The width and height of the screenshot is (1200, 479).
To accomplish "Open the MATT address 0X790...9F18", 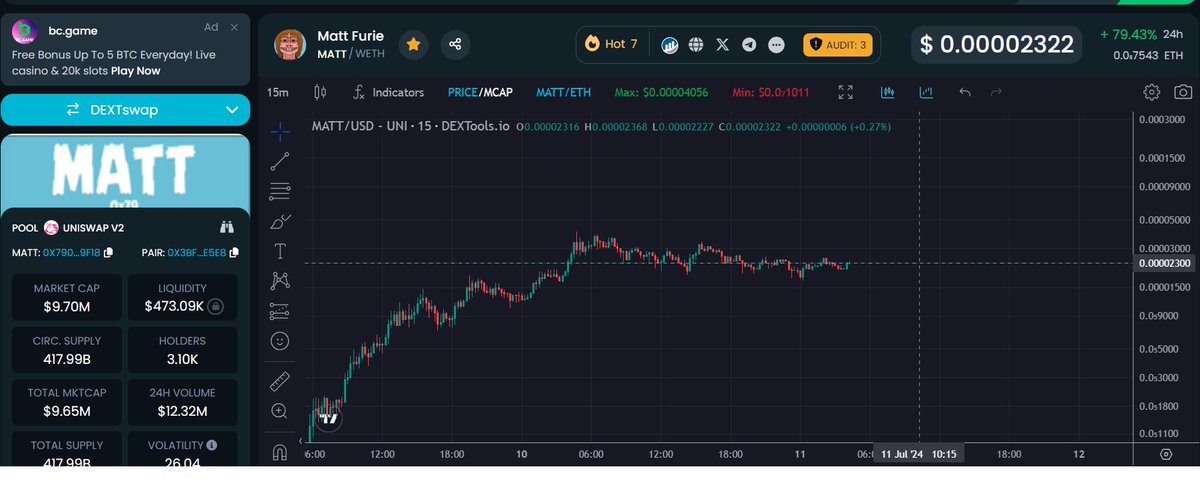I will [72, 252].
